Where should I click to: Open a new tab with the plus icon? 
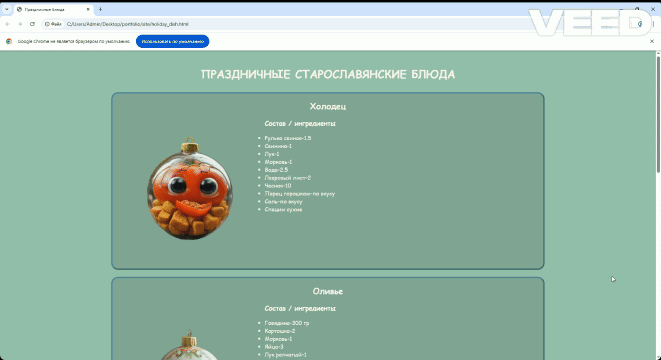point(100,9)
